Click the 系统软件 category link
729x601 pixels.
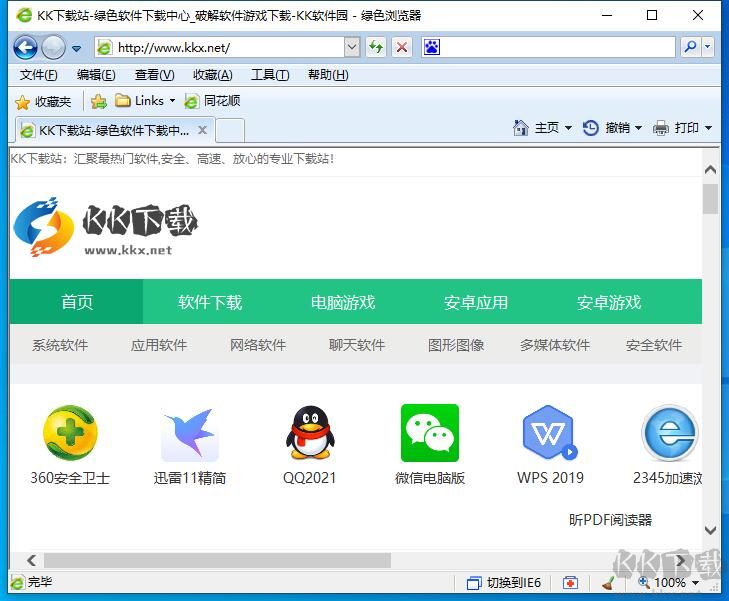click(60, 345)
